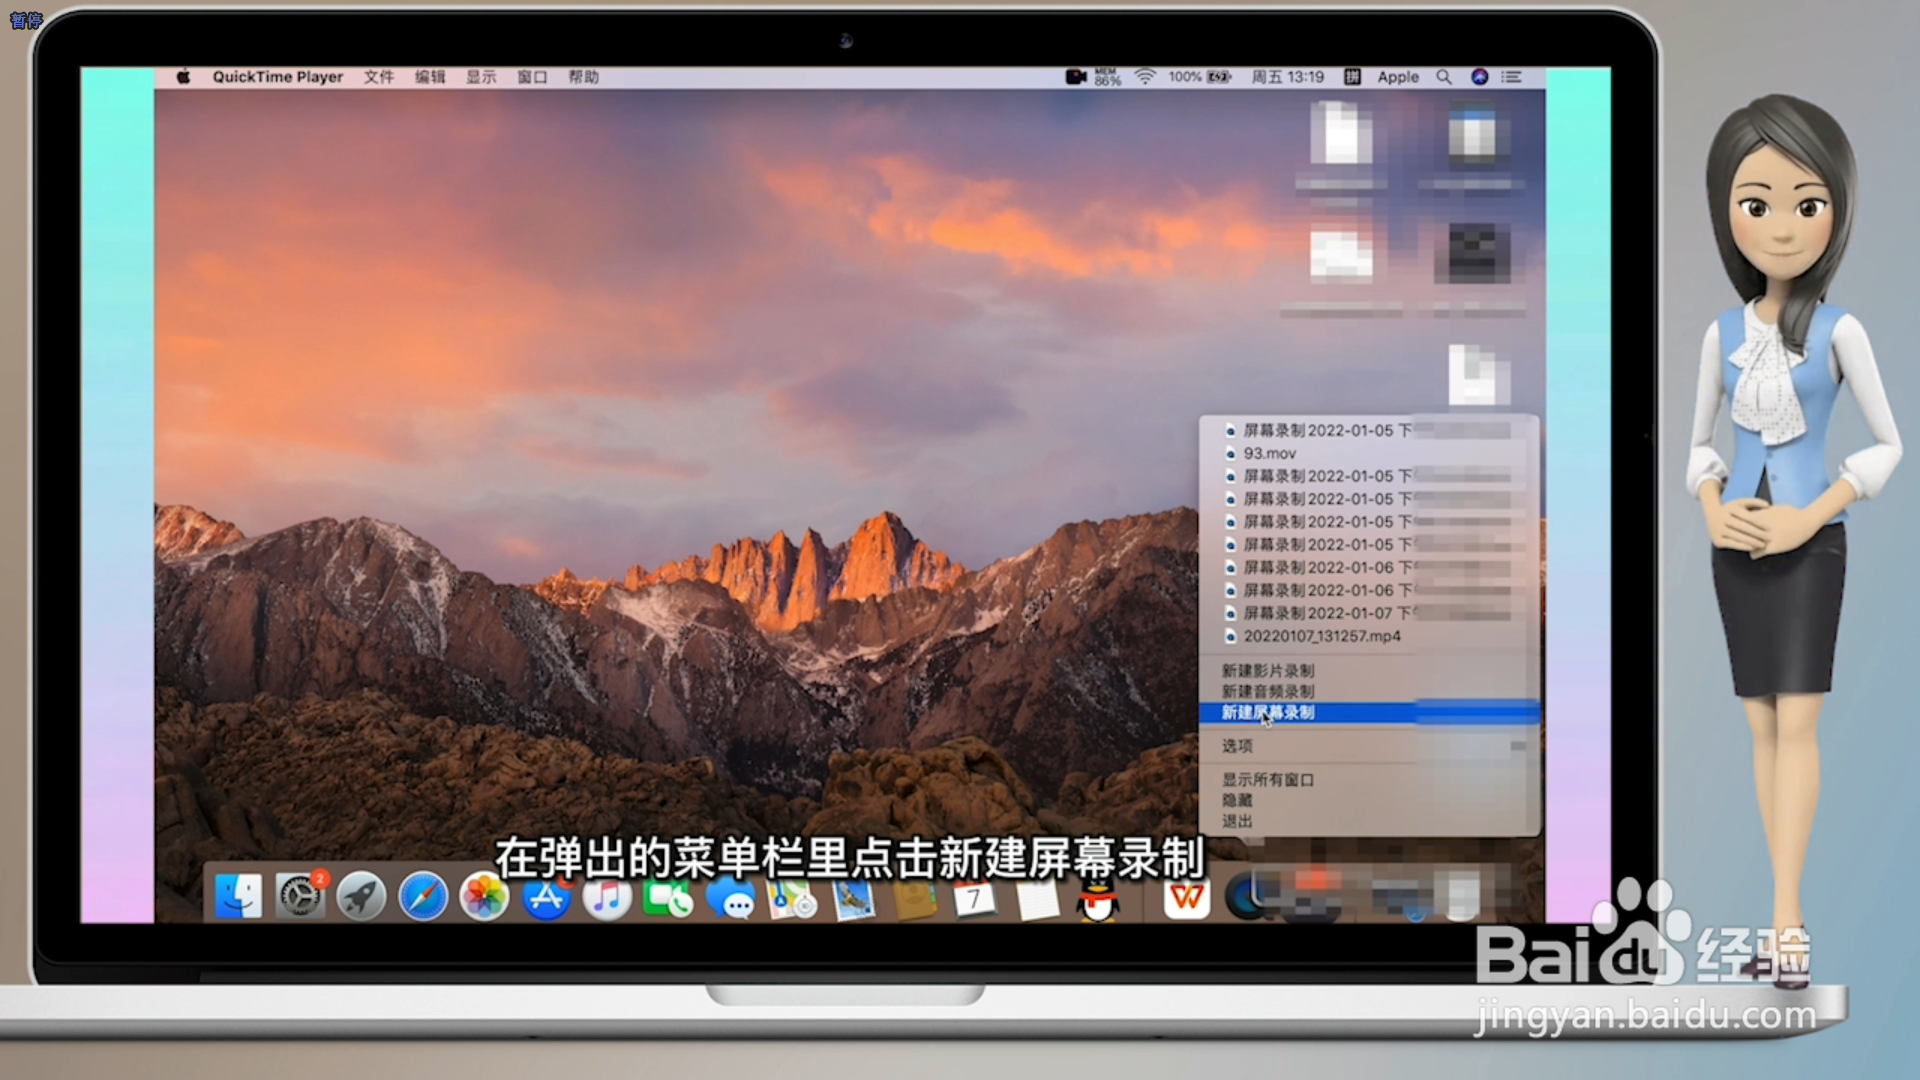The width and height of the screenshot is (1920, 1080).
Task: Select 新建屏幕录制 in the menu
Action: pyautogui.click(x=1268, y=713)
